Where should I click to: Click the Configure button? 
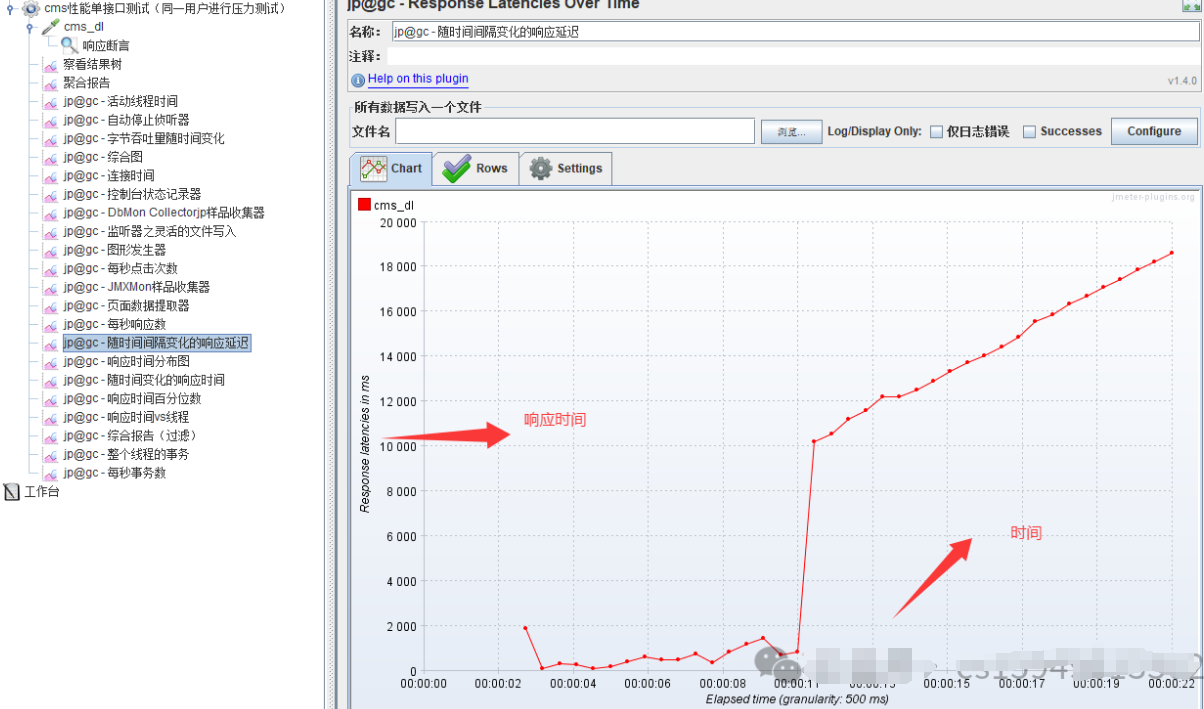tap(1154, 131)
